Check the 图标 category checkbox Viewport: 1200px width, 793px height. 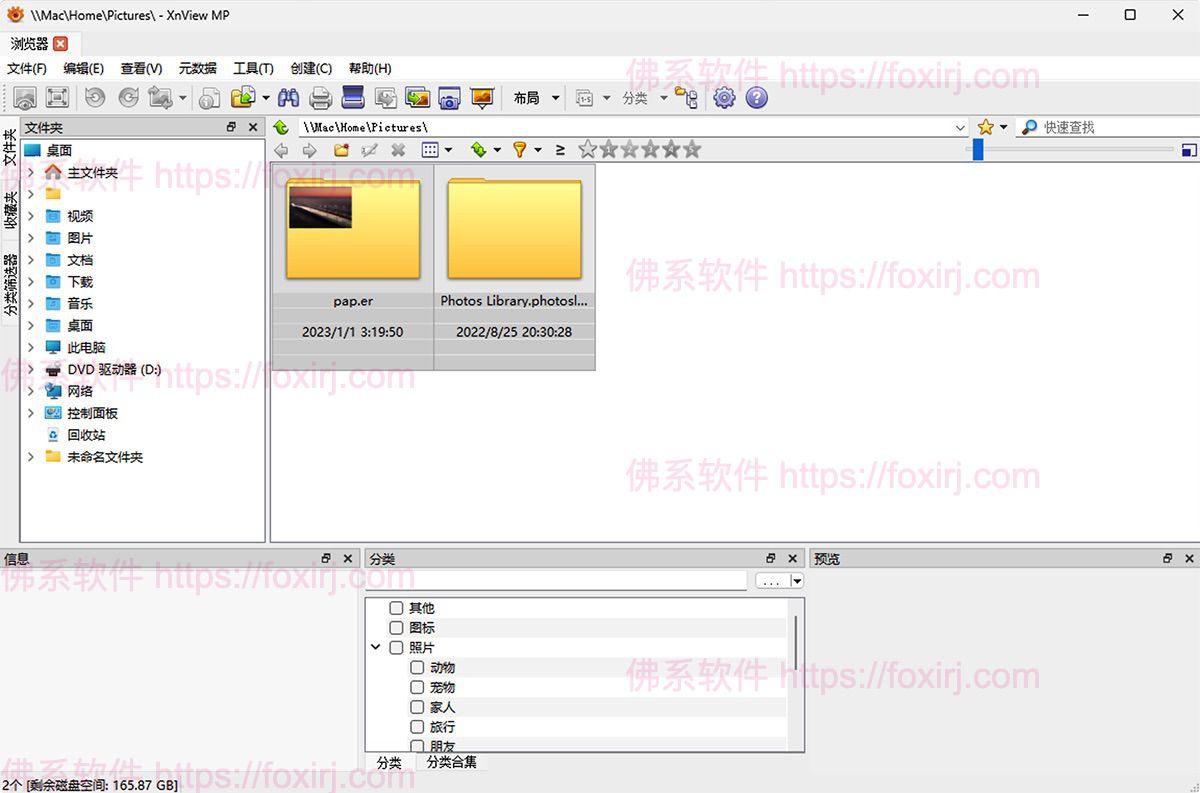click(x=396, y=627)
